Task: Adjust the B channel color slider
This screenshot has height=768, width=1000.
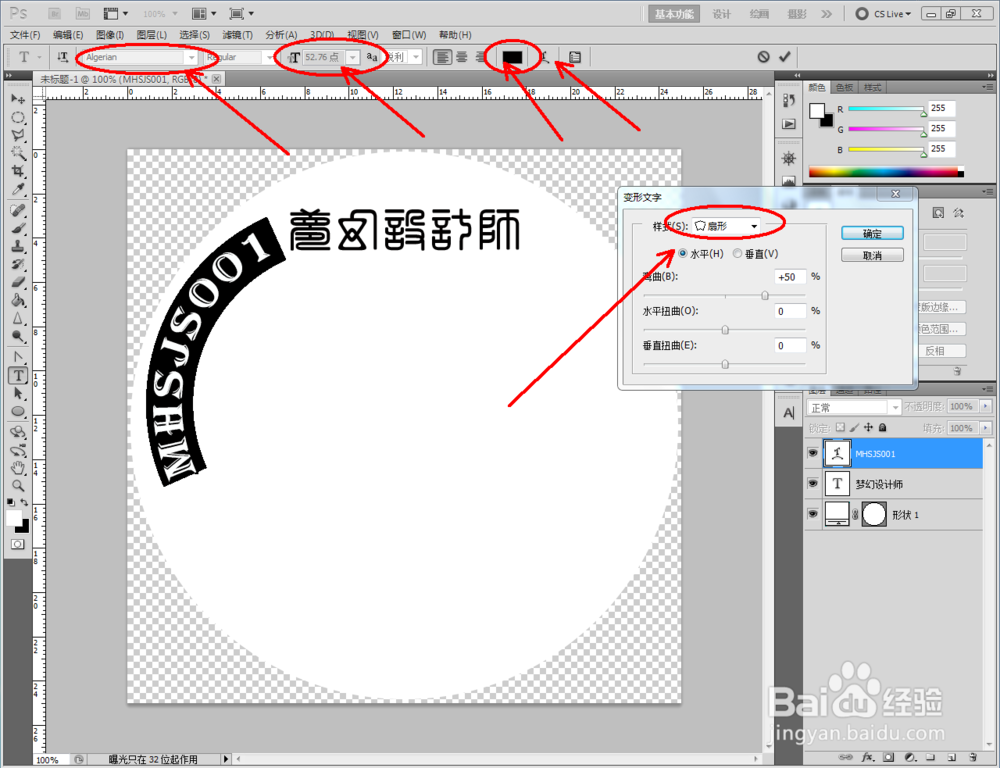Action: pyautogui.click(x=886, y=149)
